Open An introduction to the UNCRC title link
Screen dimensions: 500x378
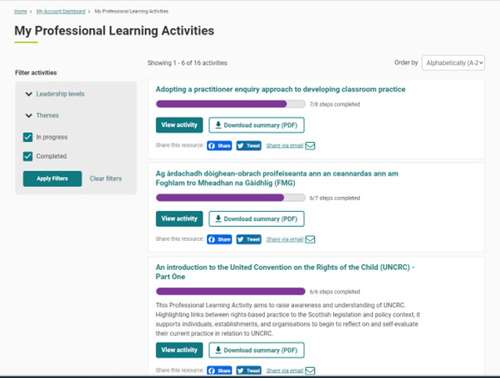tap(285, 272)
